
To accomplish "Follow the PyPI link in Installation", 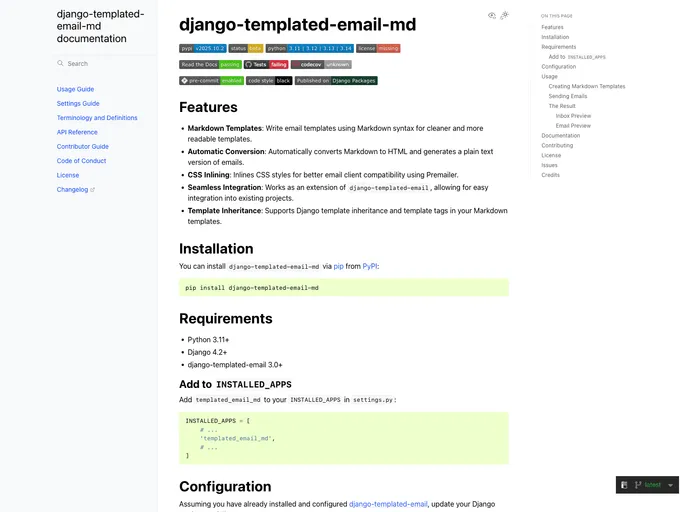I will click(370, 266).
